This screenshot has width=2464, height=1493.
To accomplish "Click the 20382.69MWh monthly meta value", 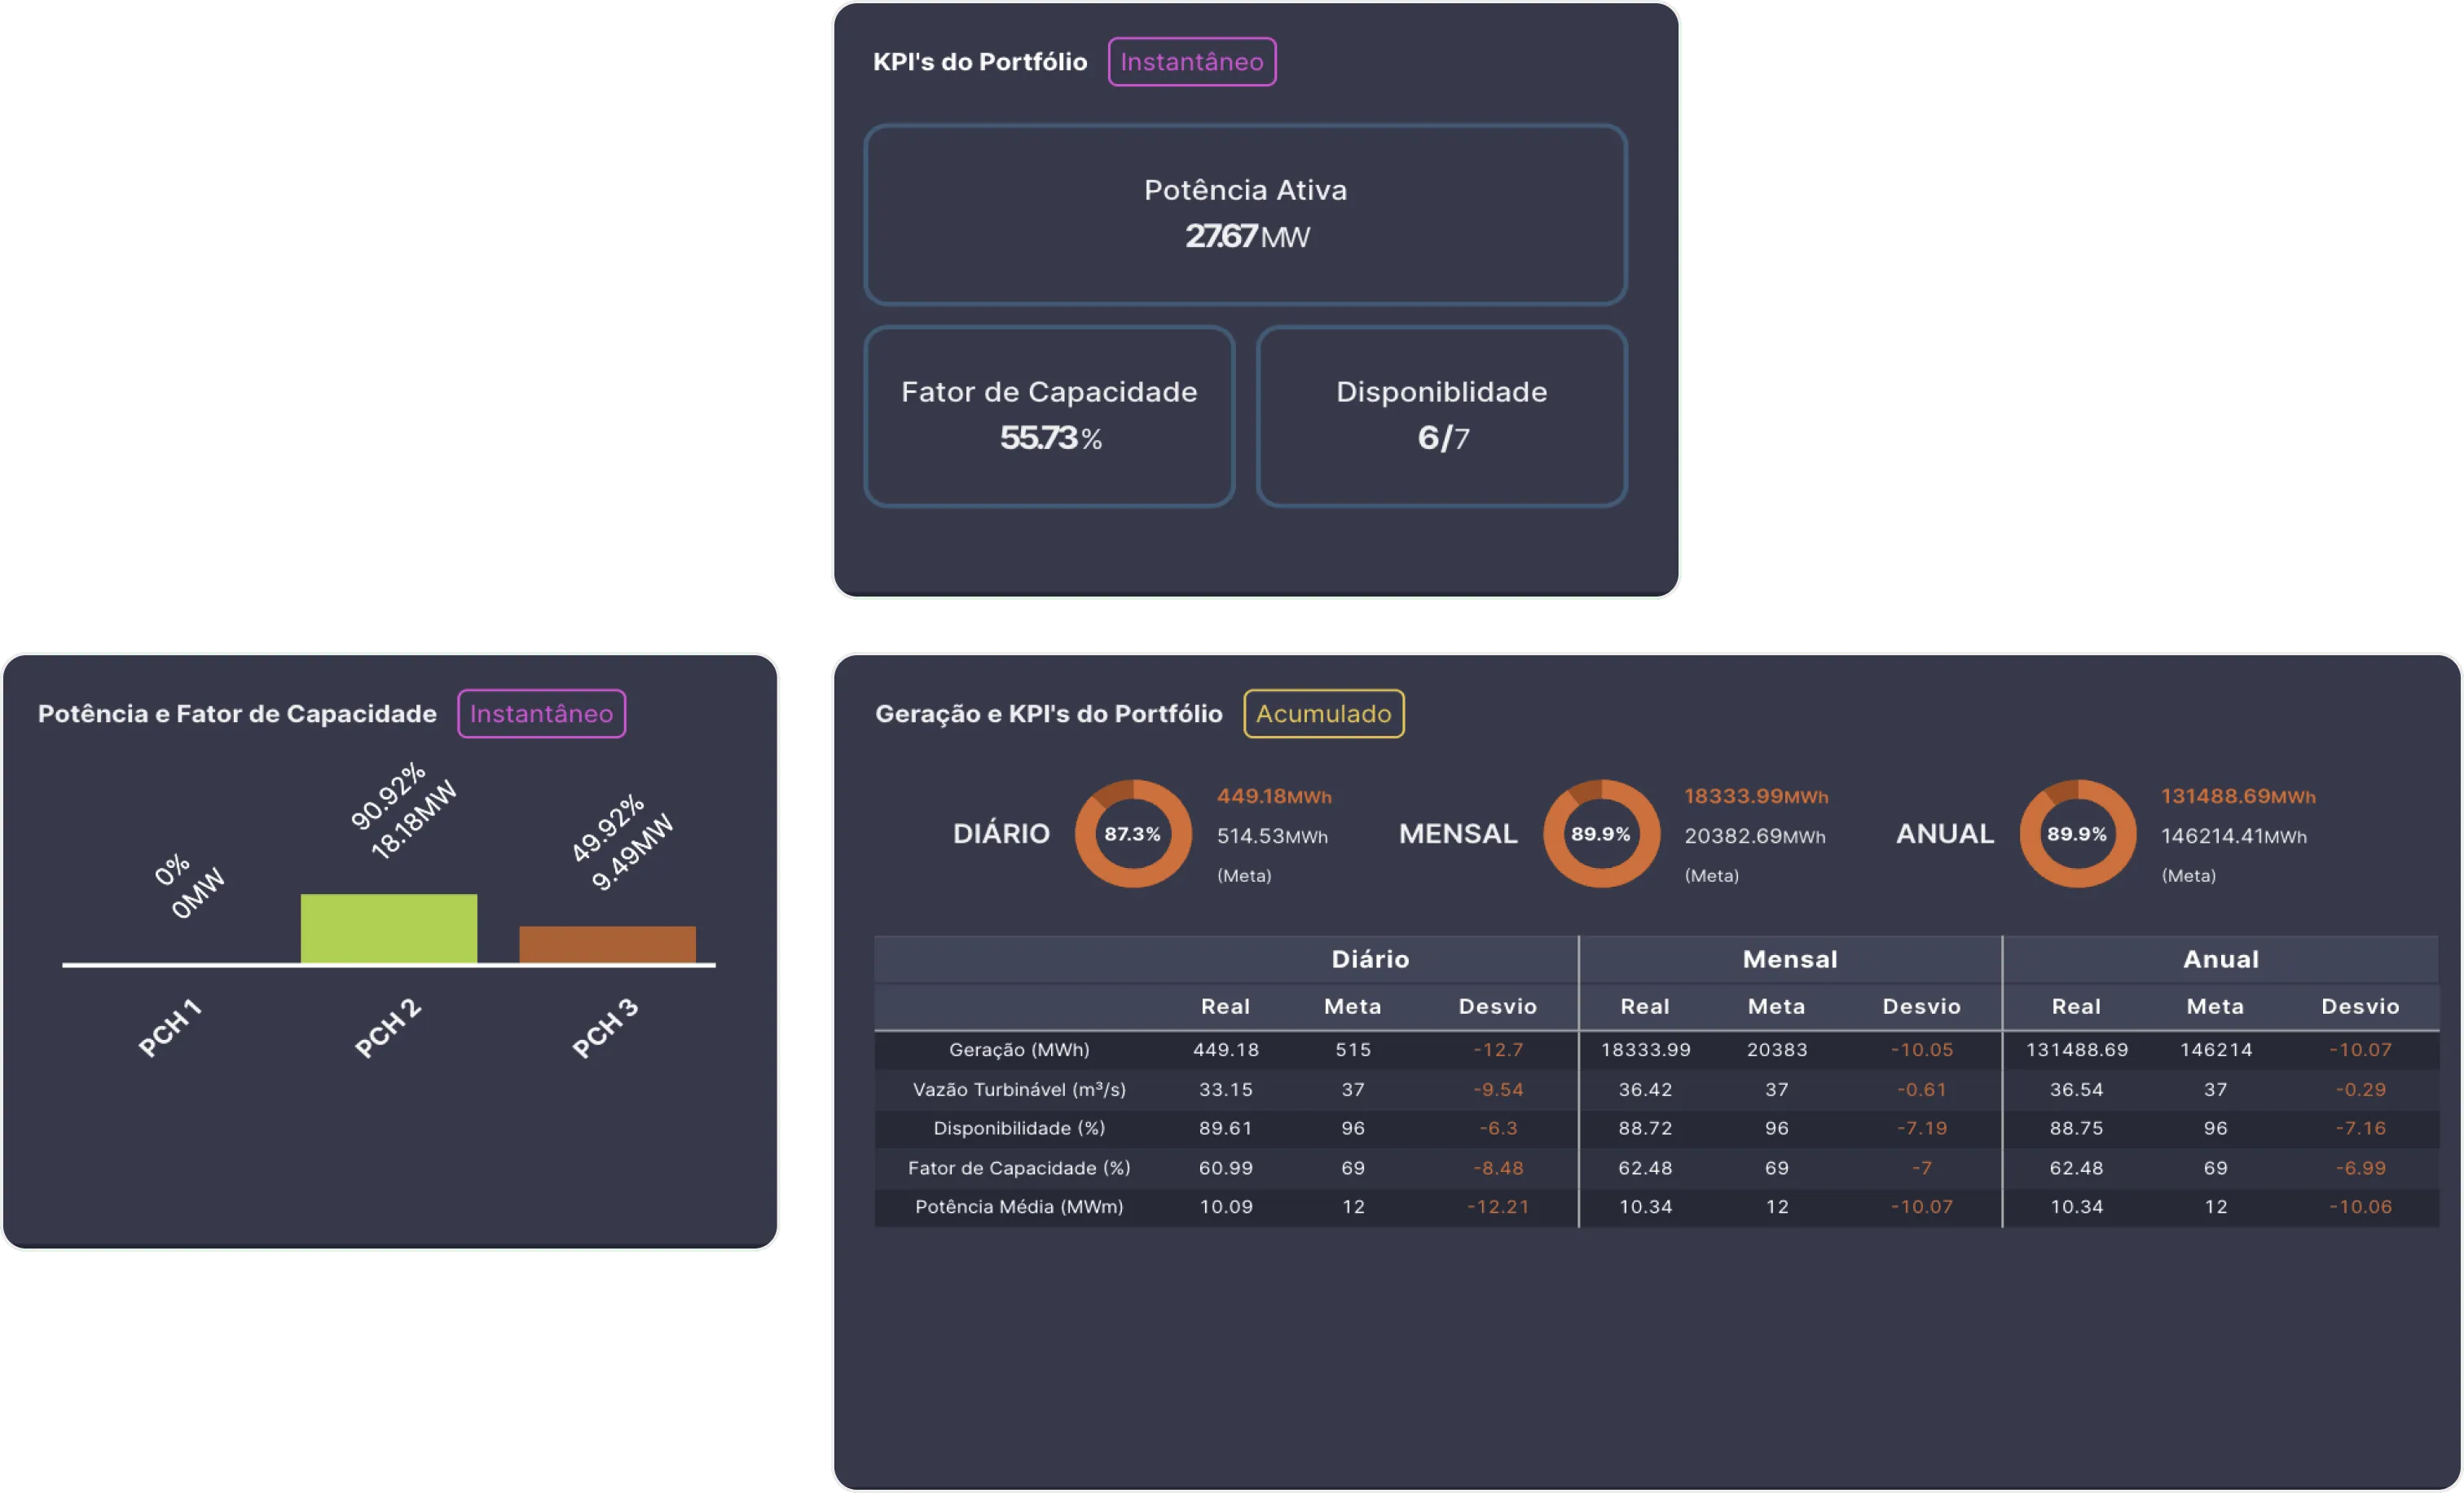I will point(1755,837).
